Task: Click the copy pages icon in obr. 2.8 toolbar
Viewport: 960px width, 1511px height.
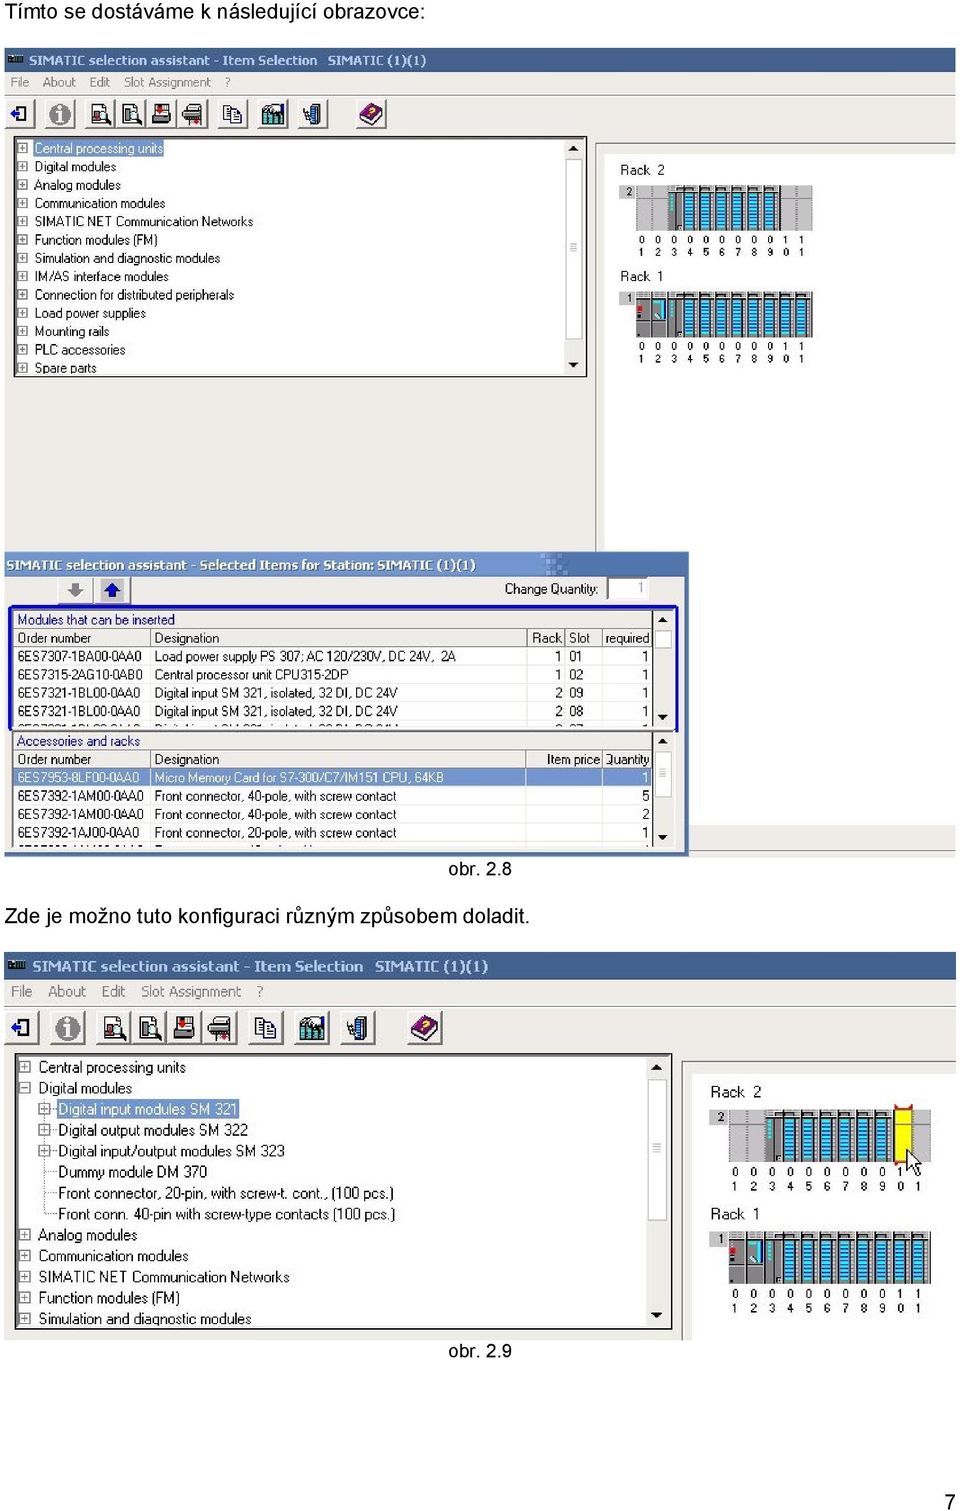Action: 232,114
